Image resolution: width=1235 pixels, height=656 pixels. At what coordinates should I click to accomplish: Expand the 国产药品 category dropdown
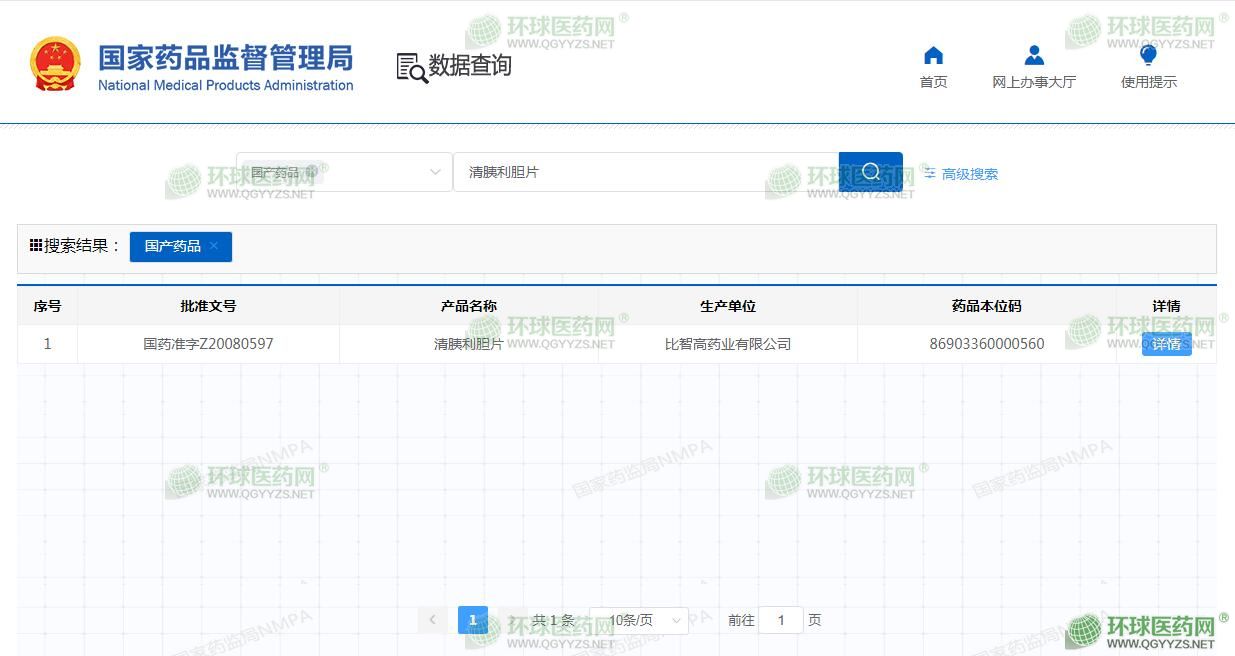click(435, 172)
